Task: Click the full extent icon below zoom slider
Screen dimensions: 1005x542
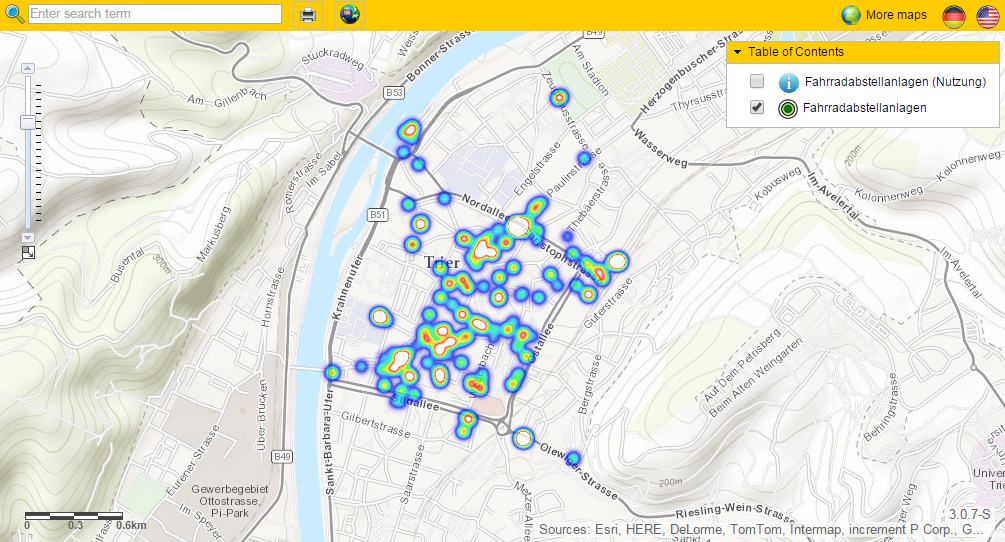Action: (28, 253)
